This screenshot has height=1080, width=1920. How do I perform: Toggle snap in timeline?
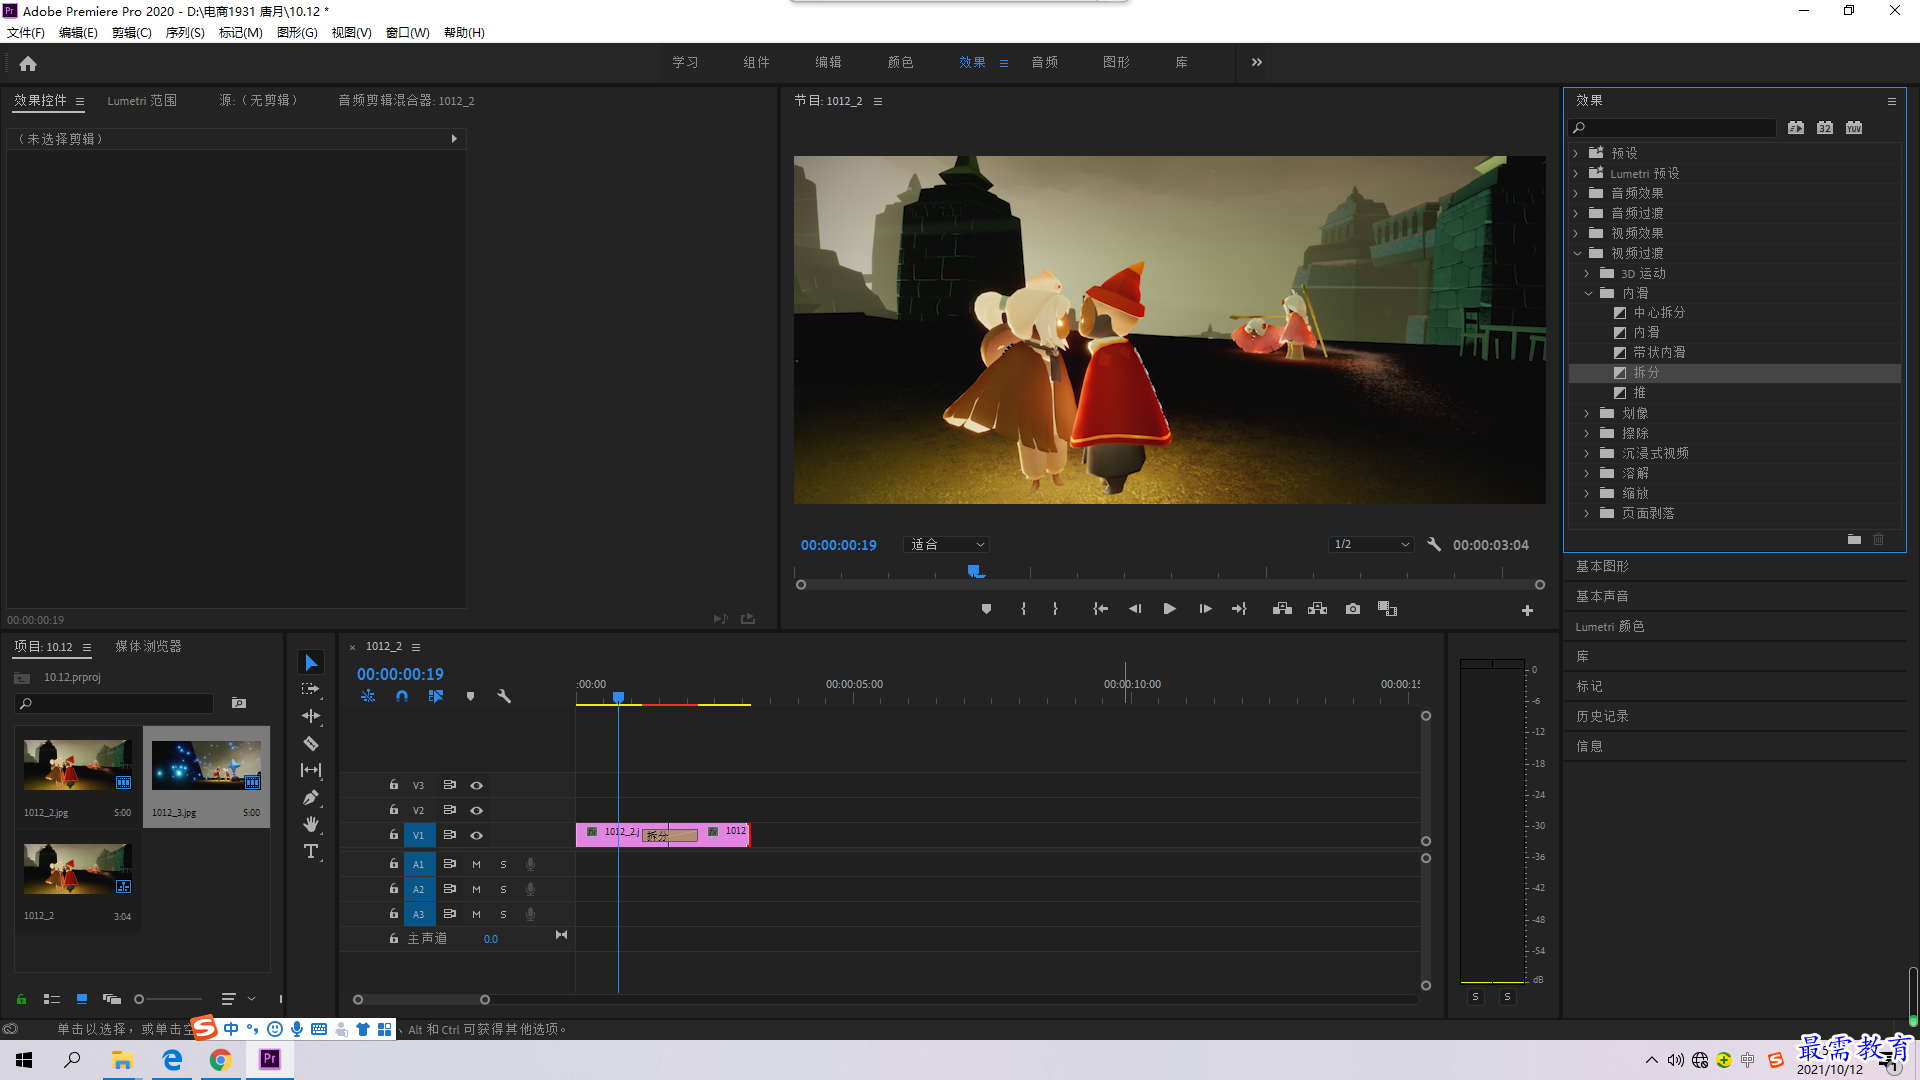402,696
